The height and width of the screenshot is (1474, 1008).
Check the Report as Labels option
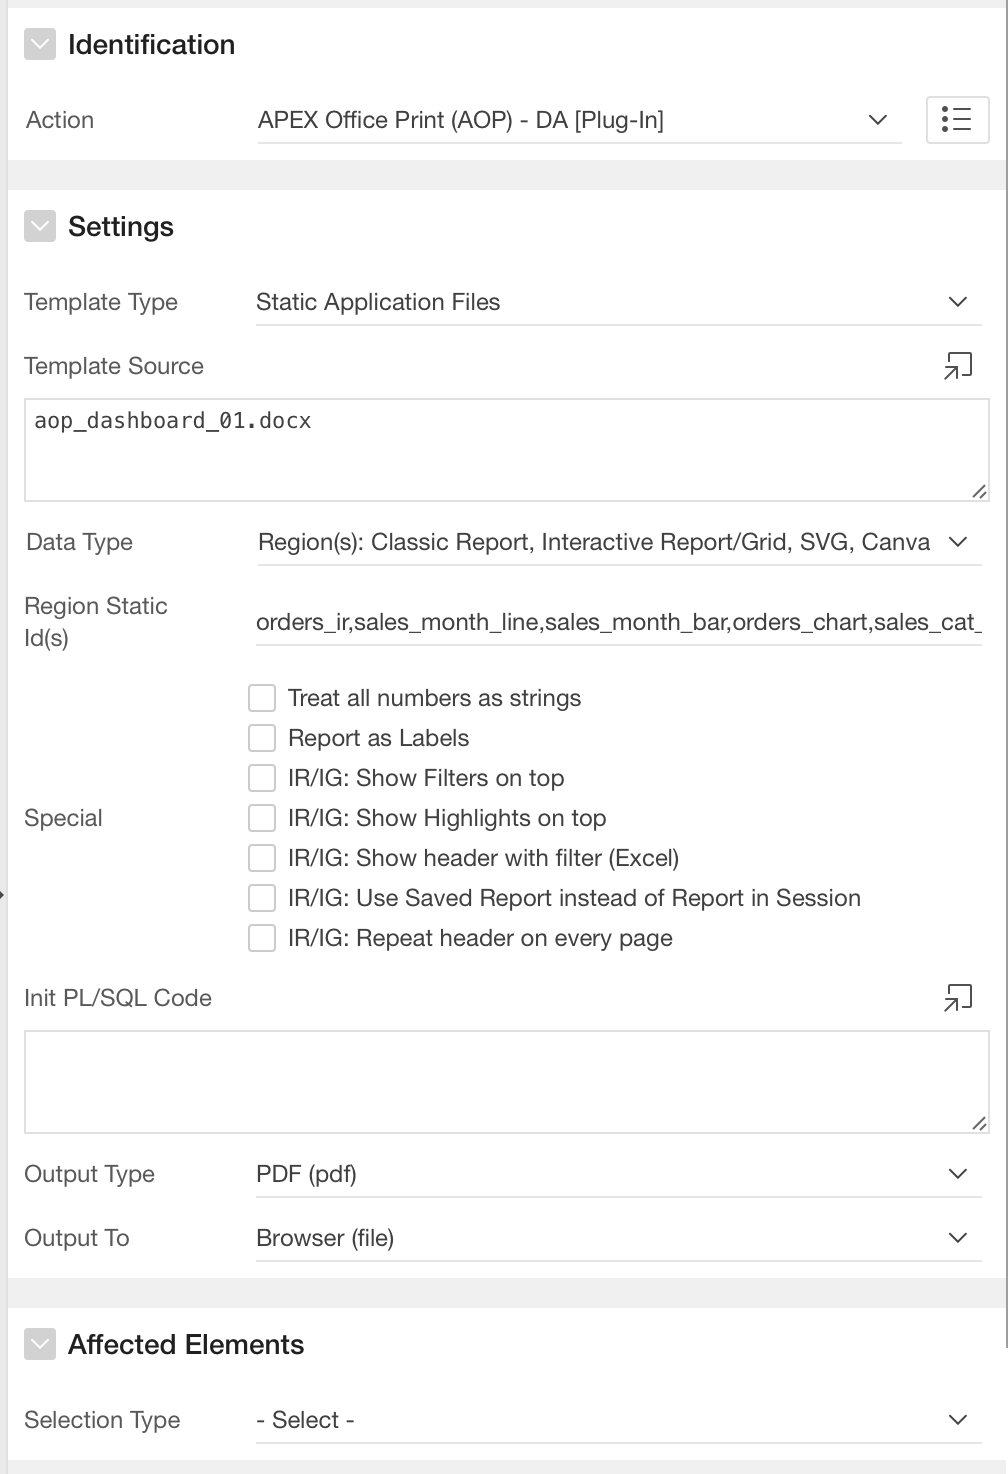tap(262, 738)
